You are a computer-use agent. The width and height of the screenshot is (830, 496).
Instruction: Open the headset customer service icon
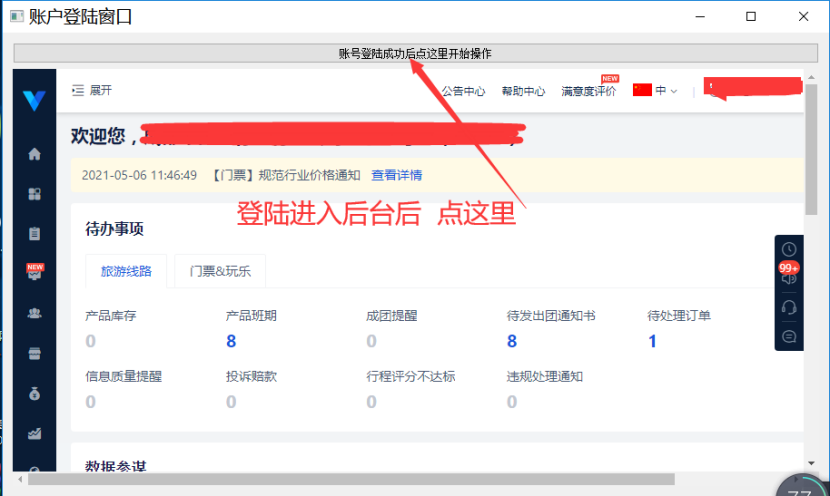coord(789,307)
